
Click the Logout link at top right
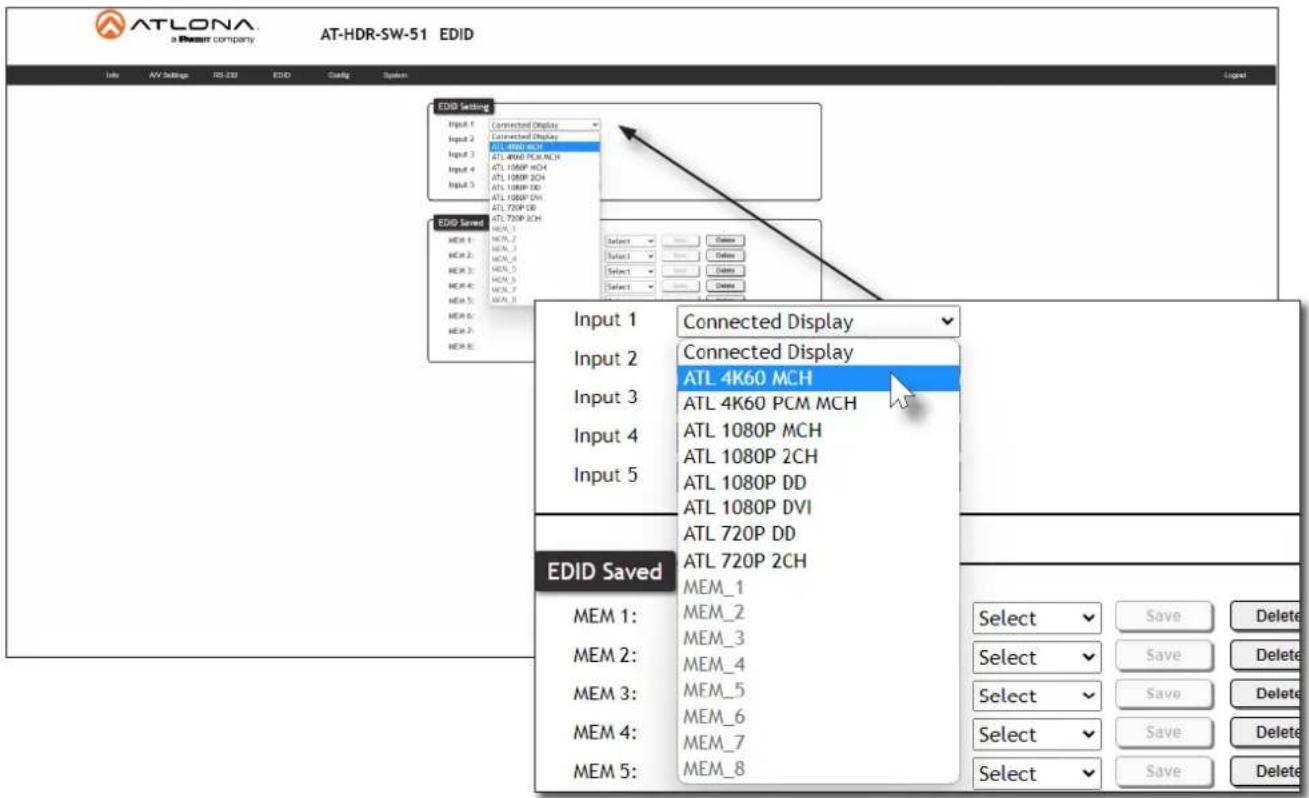pos(1233,76)
